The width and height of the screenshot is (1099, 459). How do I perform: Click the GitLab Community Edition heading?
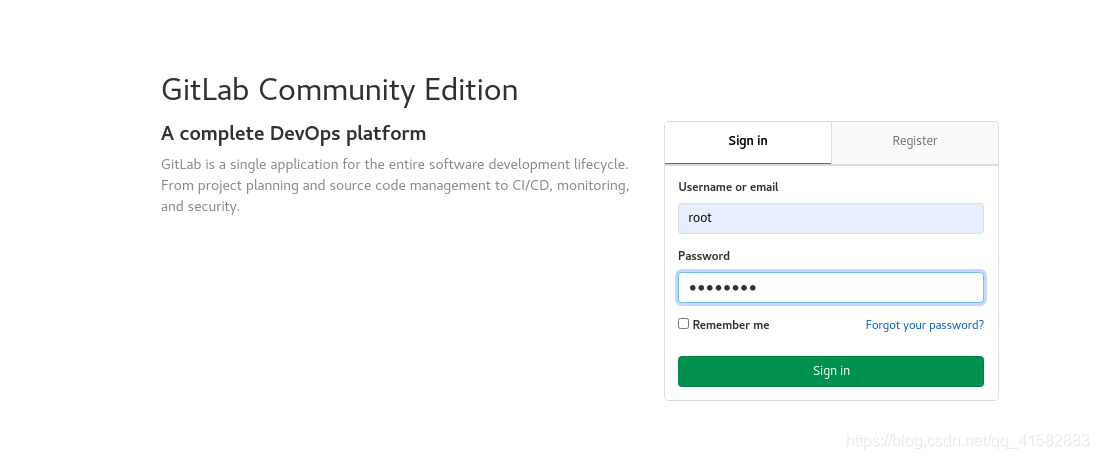click(339, 90)
